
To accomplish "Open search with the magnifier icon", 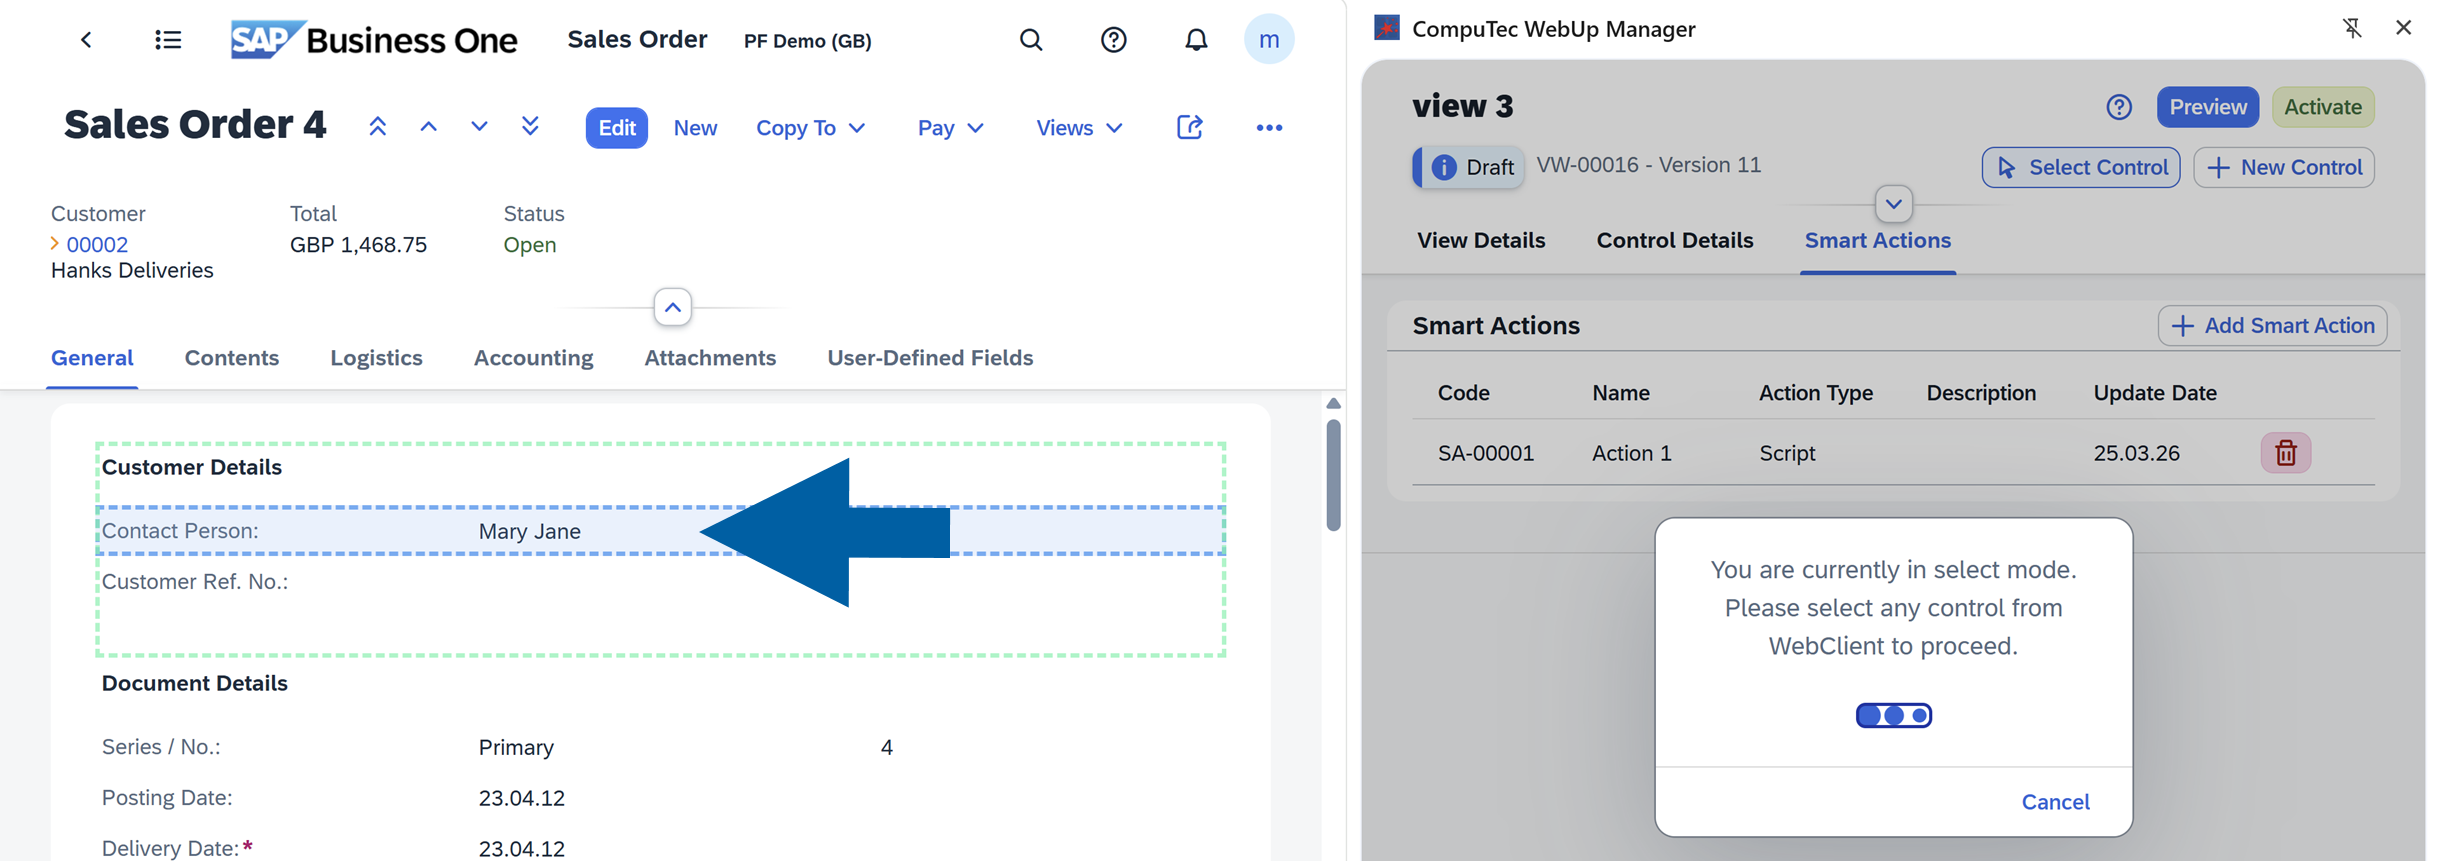I will [1031, 40].
